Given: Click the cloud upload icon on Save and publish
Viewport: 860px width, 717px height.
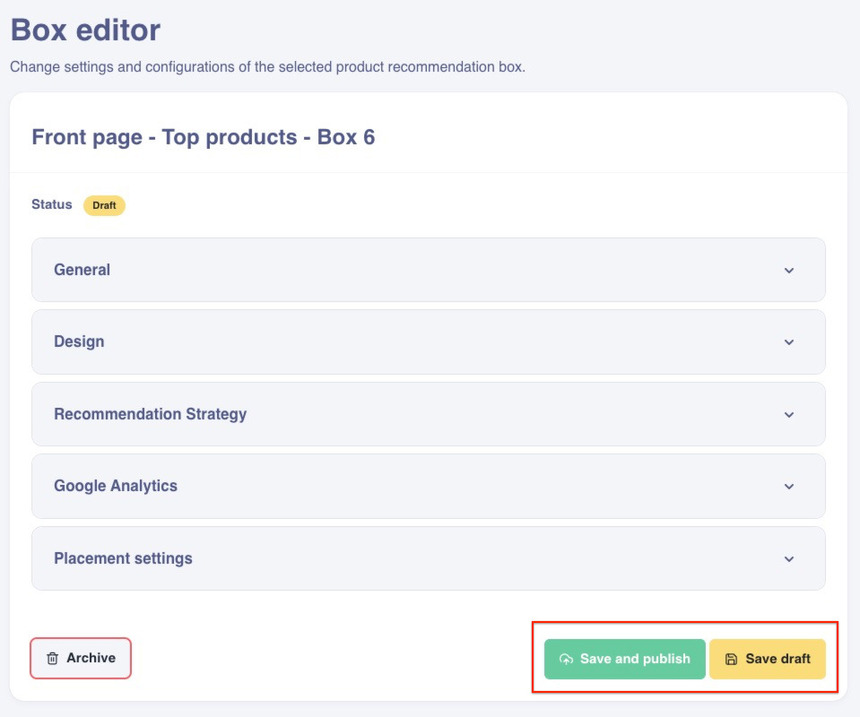Looking at the screenshot, I should (x=566, y=660).
